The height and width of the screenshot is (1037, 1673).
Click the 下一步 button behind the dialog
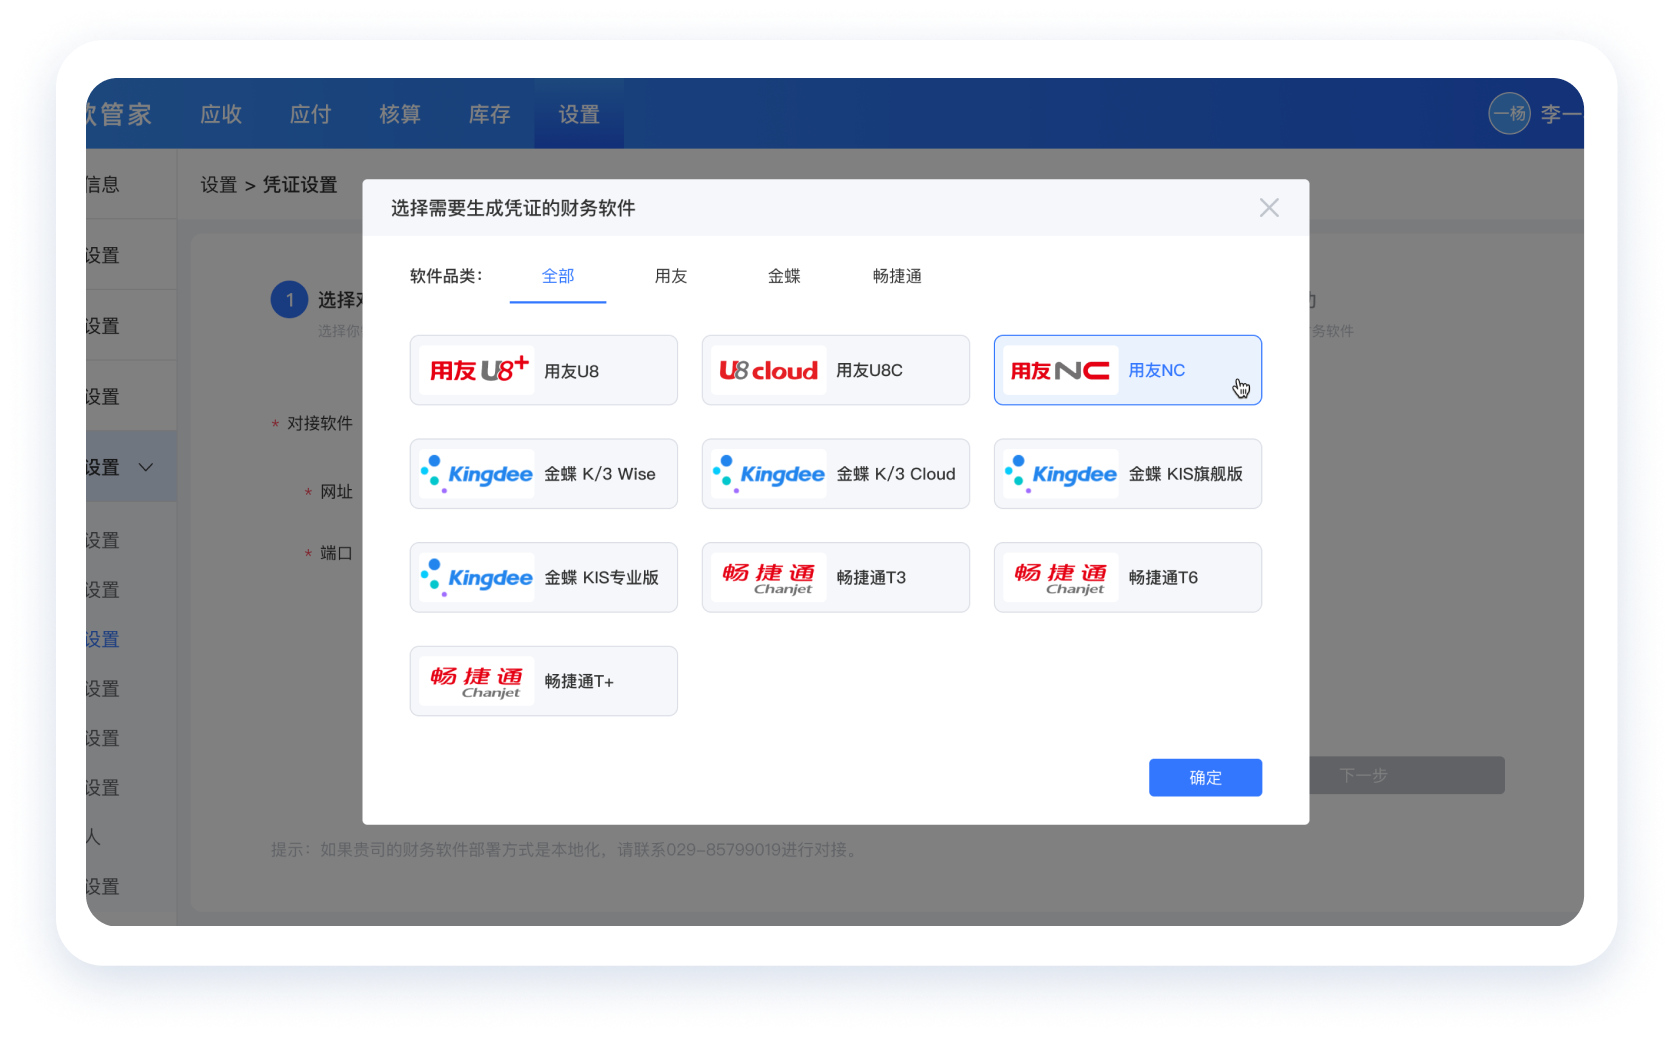(x=1407, y=775)
